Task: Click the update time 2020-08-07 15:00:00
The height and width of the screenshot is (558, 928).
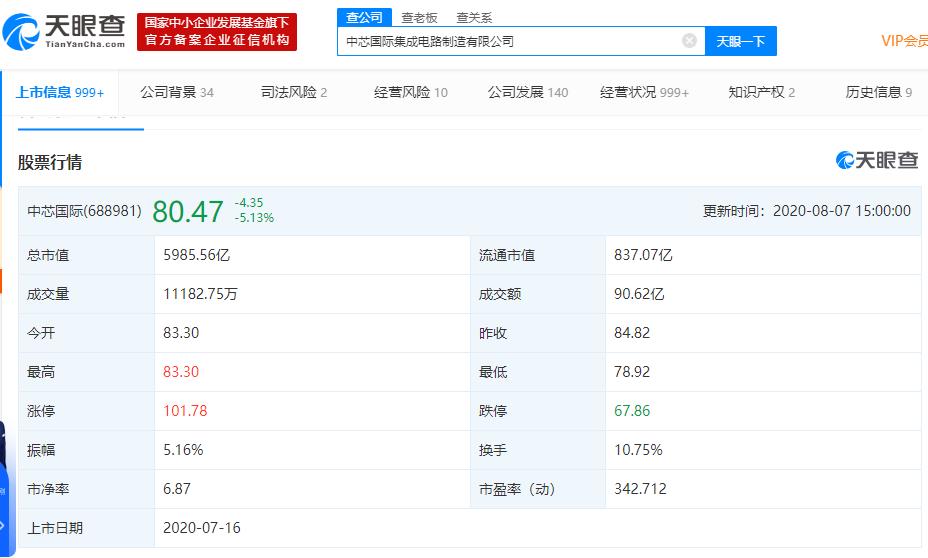Action: pyautogui.click(x=842, y=211)
